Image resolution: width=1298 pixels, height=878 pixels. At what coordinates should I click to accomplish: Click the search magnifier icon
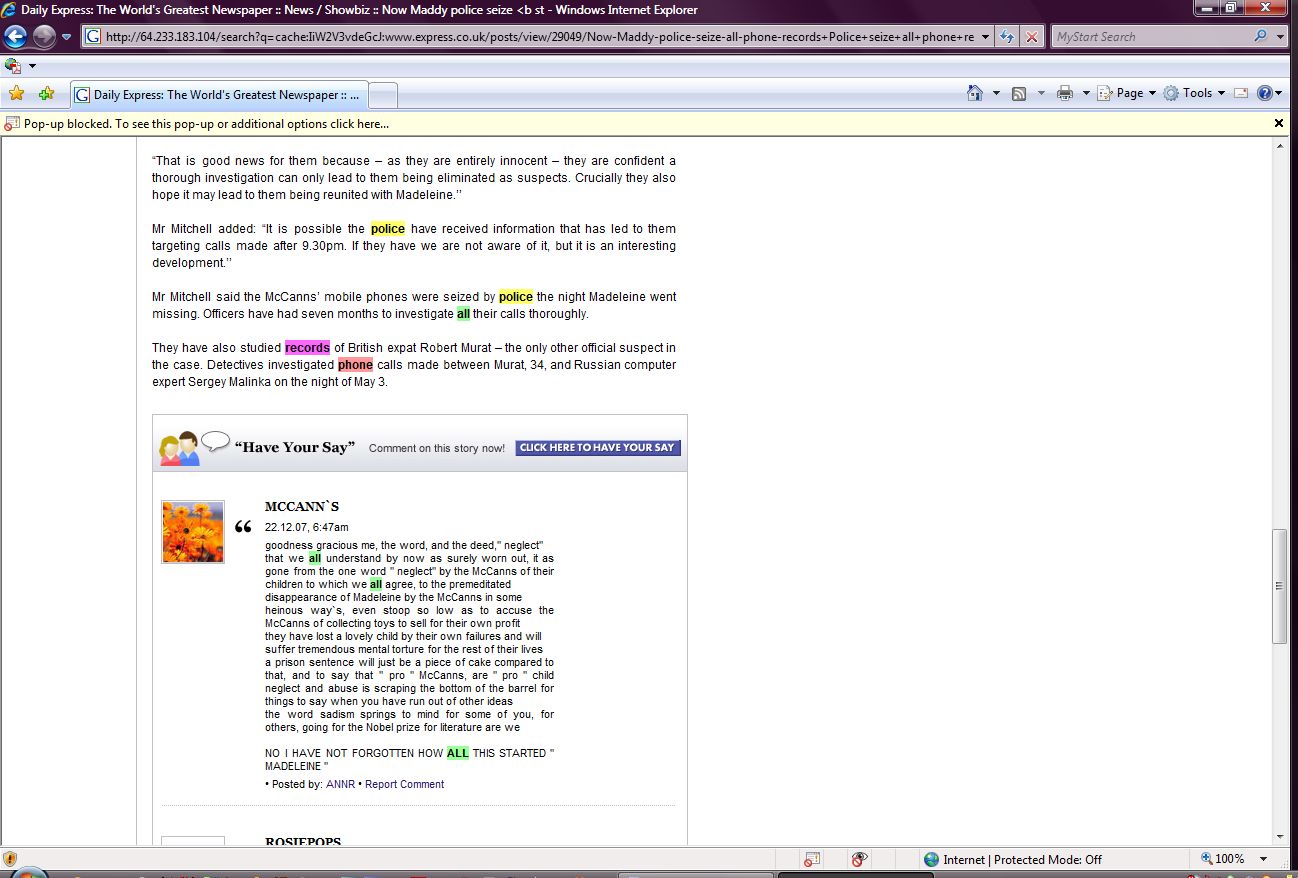tap(1260, 37)
